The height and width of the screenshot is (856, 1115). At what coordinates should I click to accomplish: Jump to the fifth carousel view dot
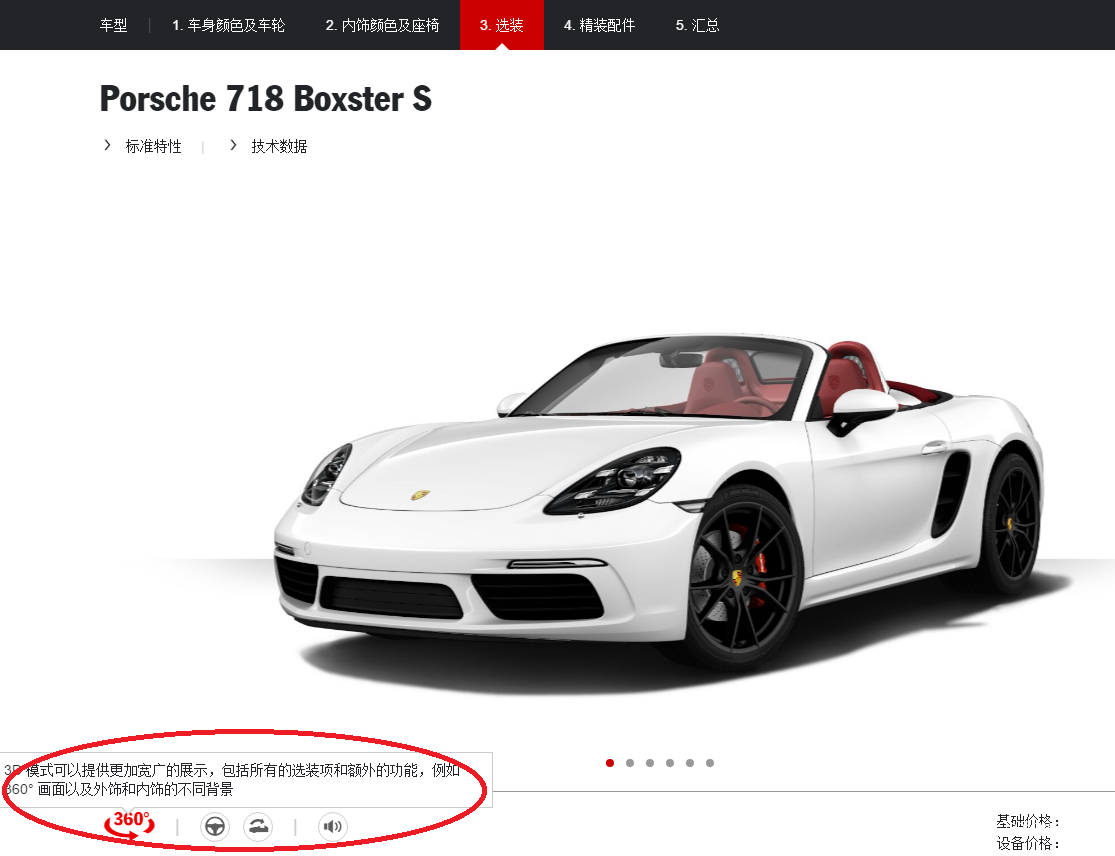[x=690, y=763]
